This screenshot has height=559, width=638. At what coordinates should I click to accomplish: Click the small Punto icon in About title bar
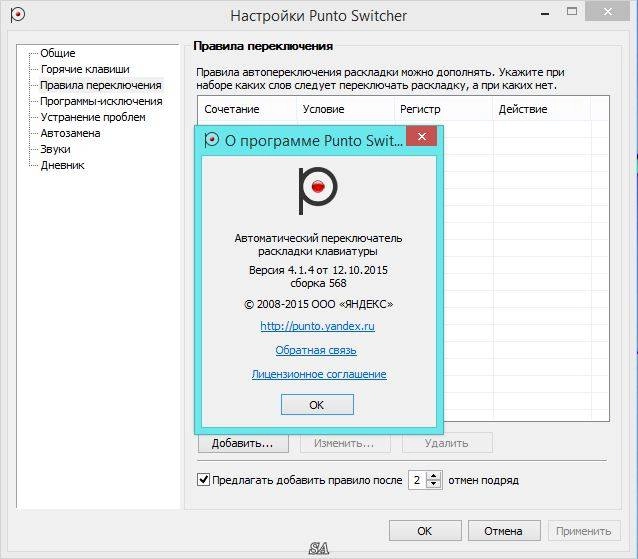[x=211, y=140]
